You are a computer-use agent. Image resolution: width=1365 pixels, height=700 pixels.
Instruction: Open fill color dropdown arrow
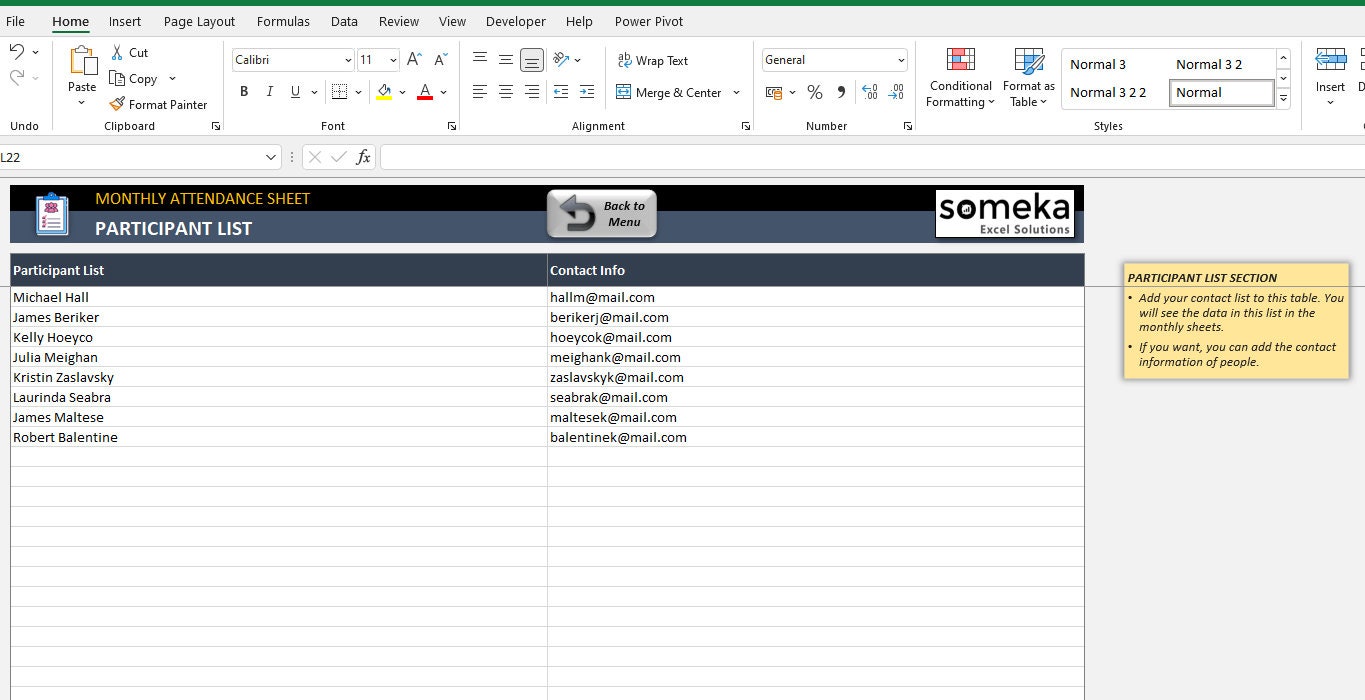coord(402,92)
